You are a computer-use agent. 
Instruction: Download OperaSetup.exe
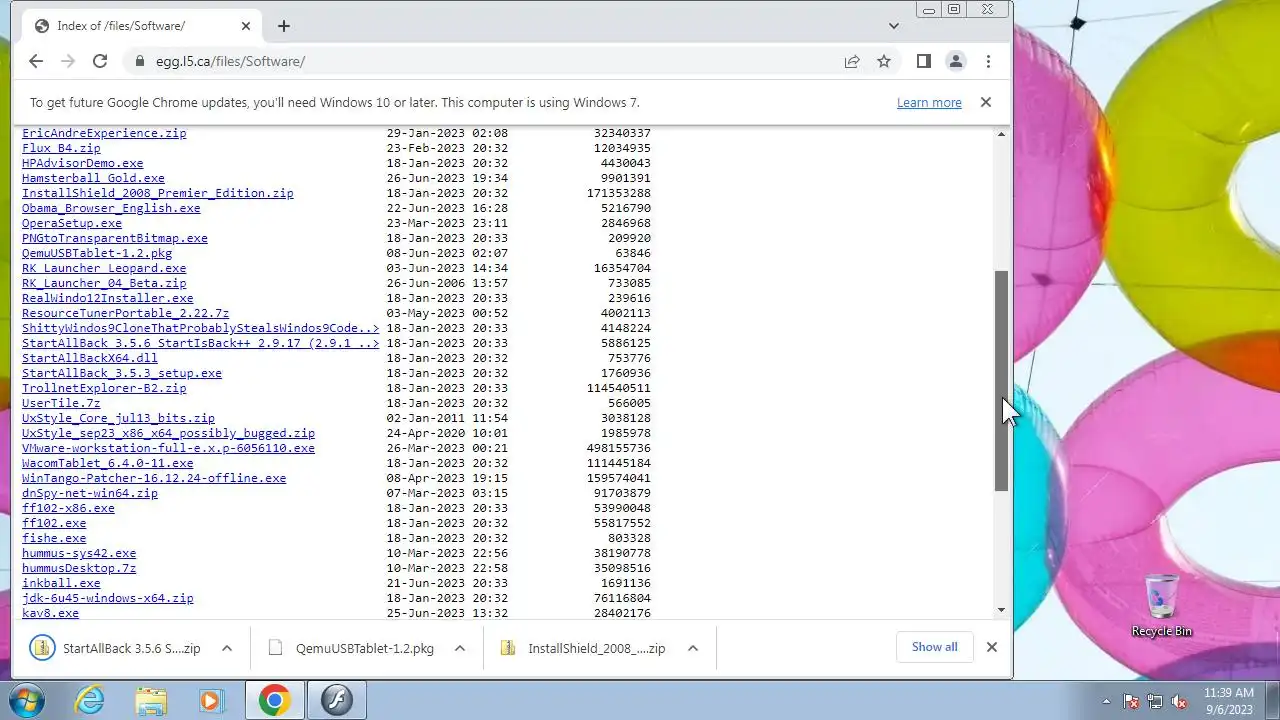(72, 223)
